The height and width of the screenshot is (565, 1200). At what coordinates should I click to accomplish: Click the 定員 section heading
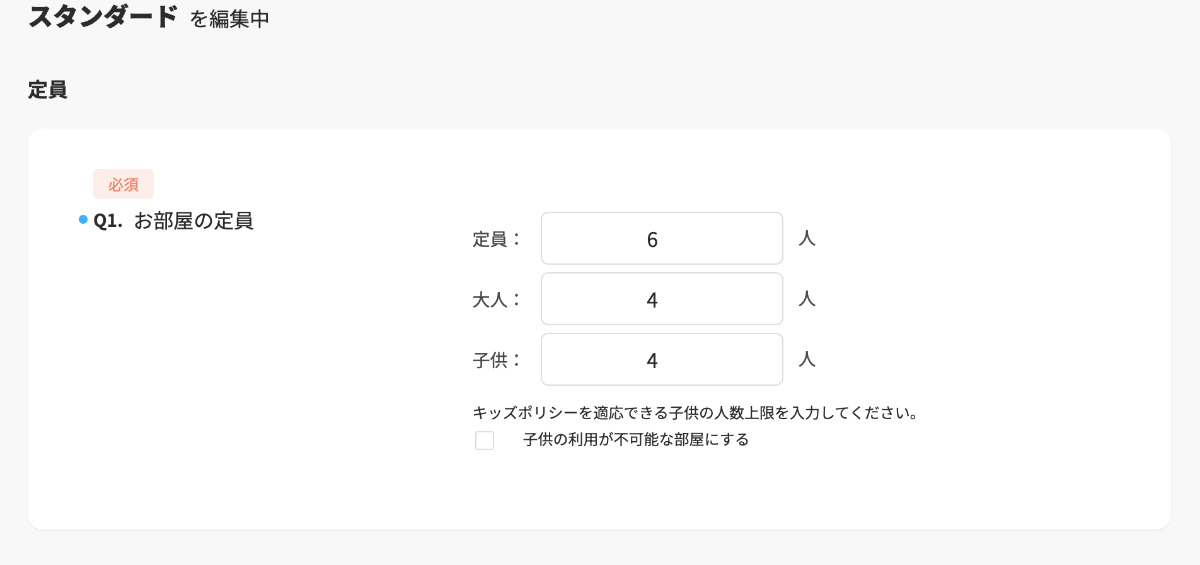(x=48, y=89)
